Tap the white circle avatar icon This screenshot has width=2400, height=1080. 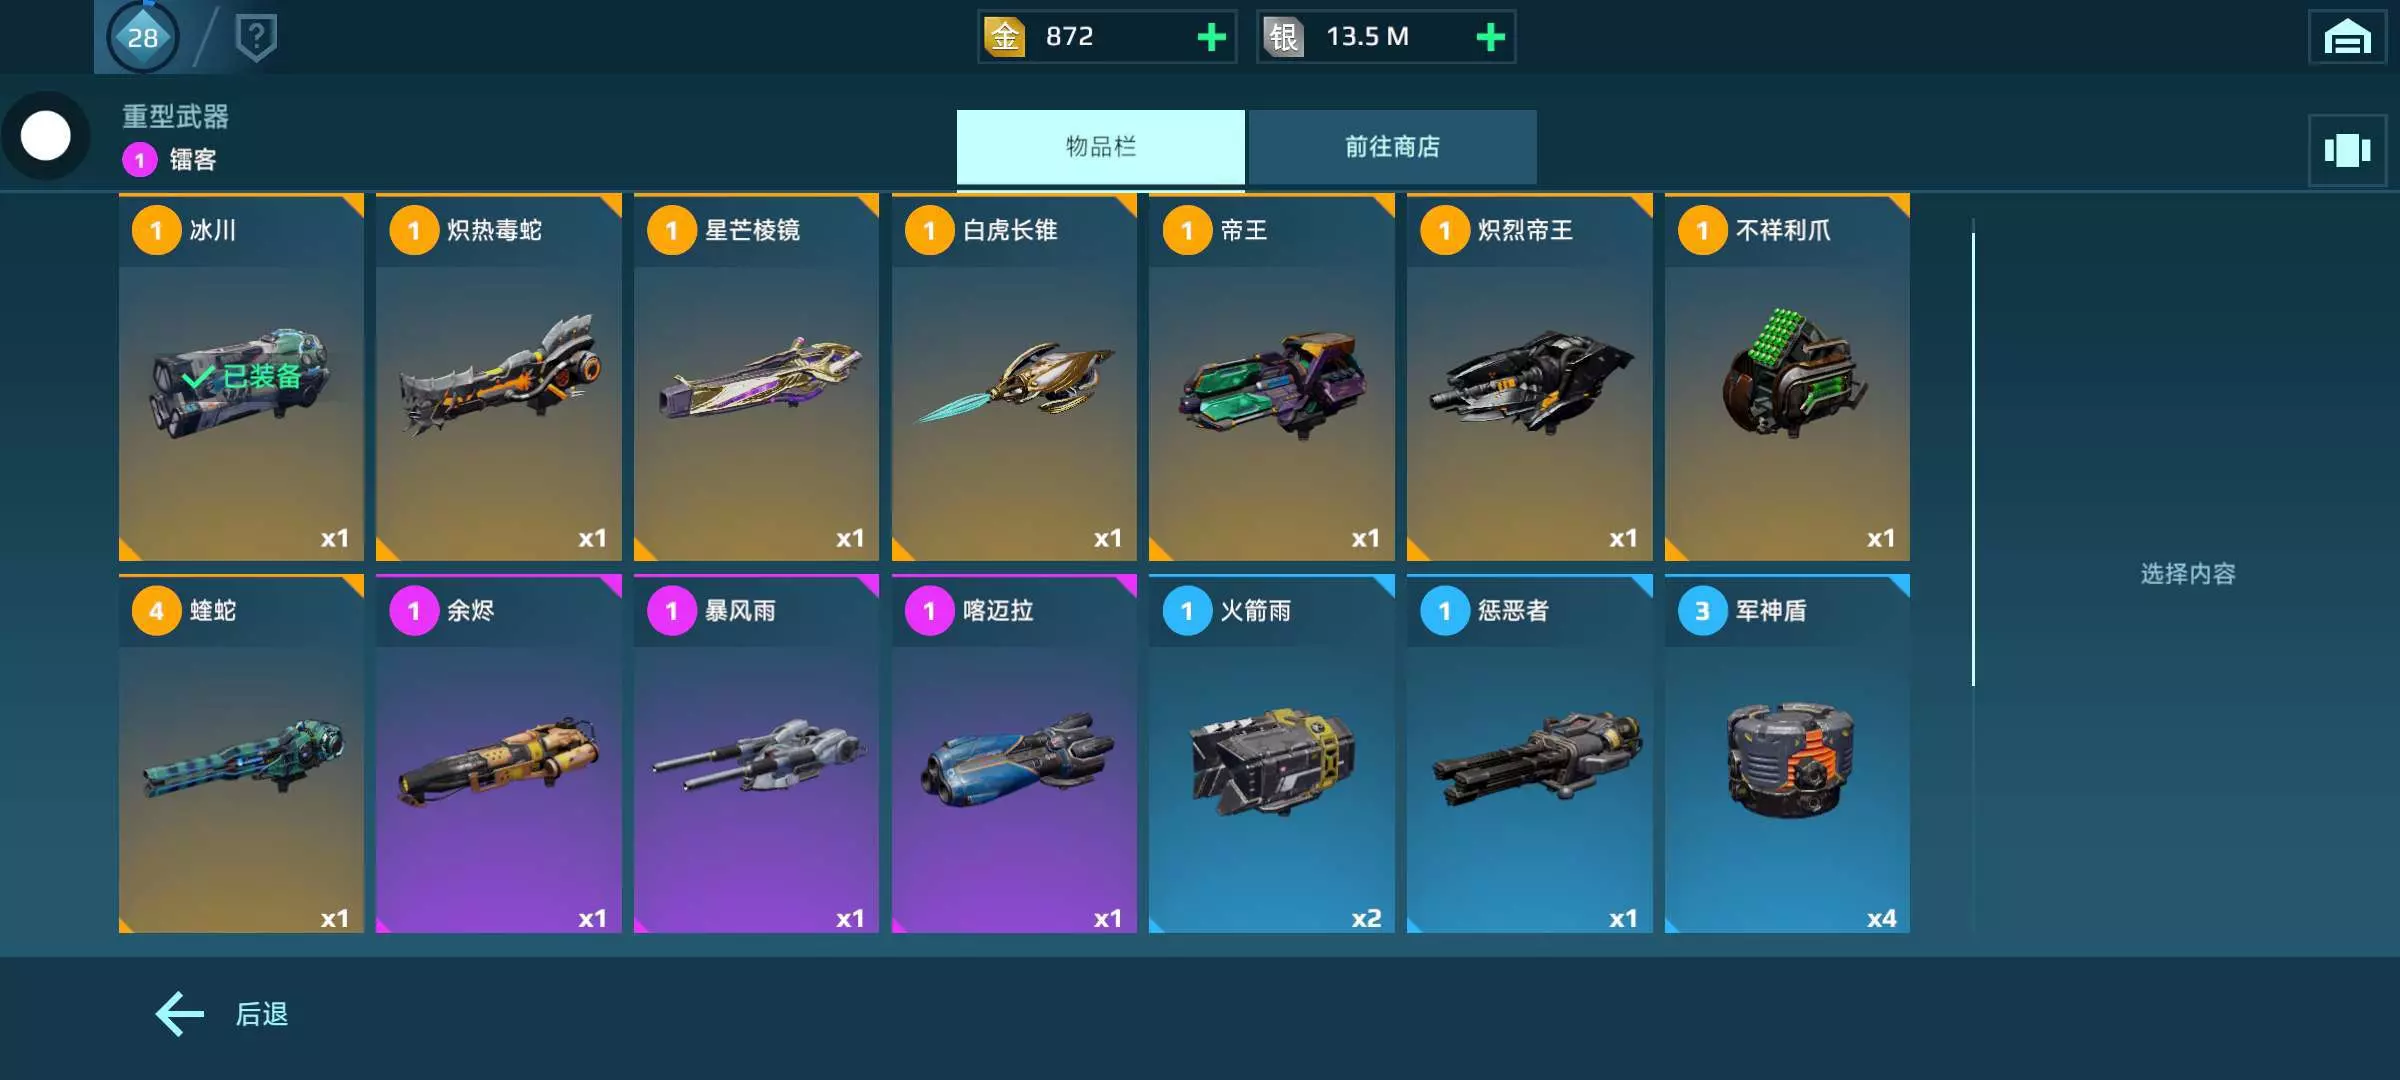tap(46, 136)
